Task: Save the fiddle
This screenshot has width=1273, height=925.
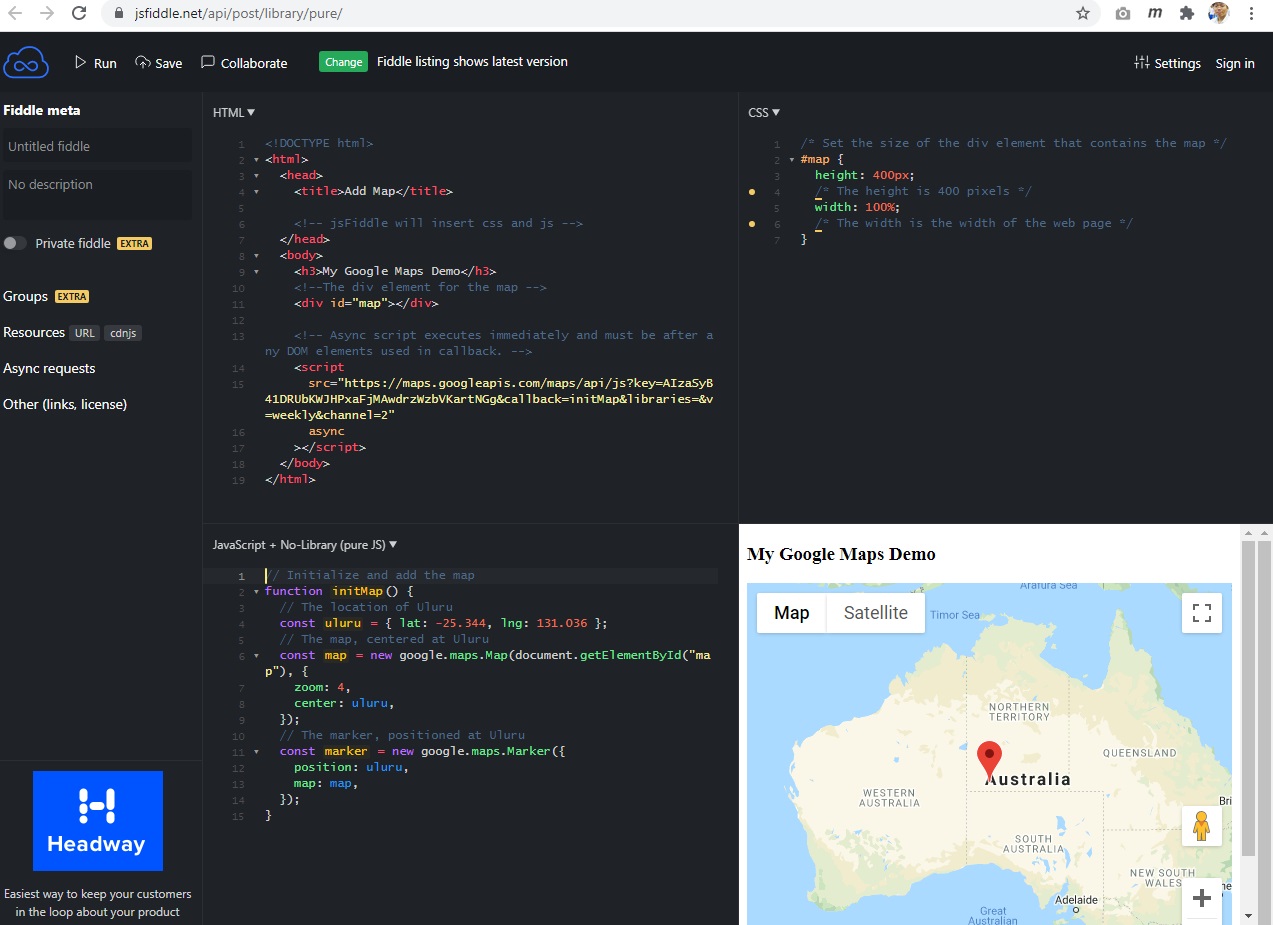Action: click(x=159, y=63)
